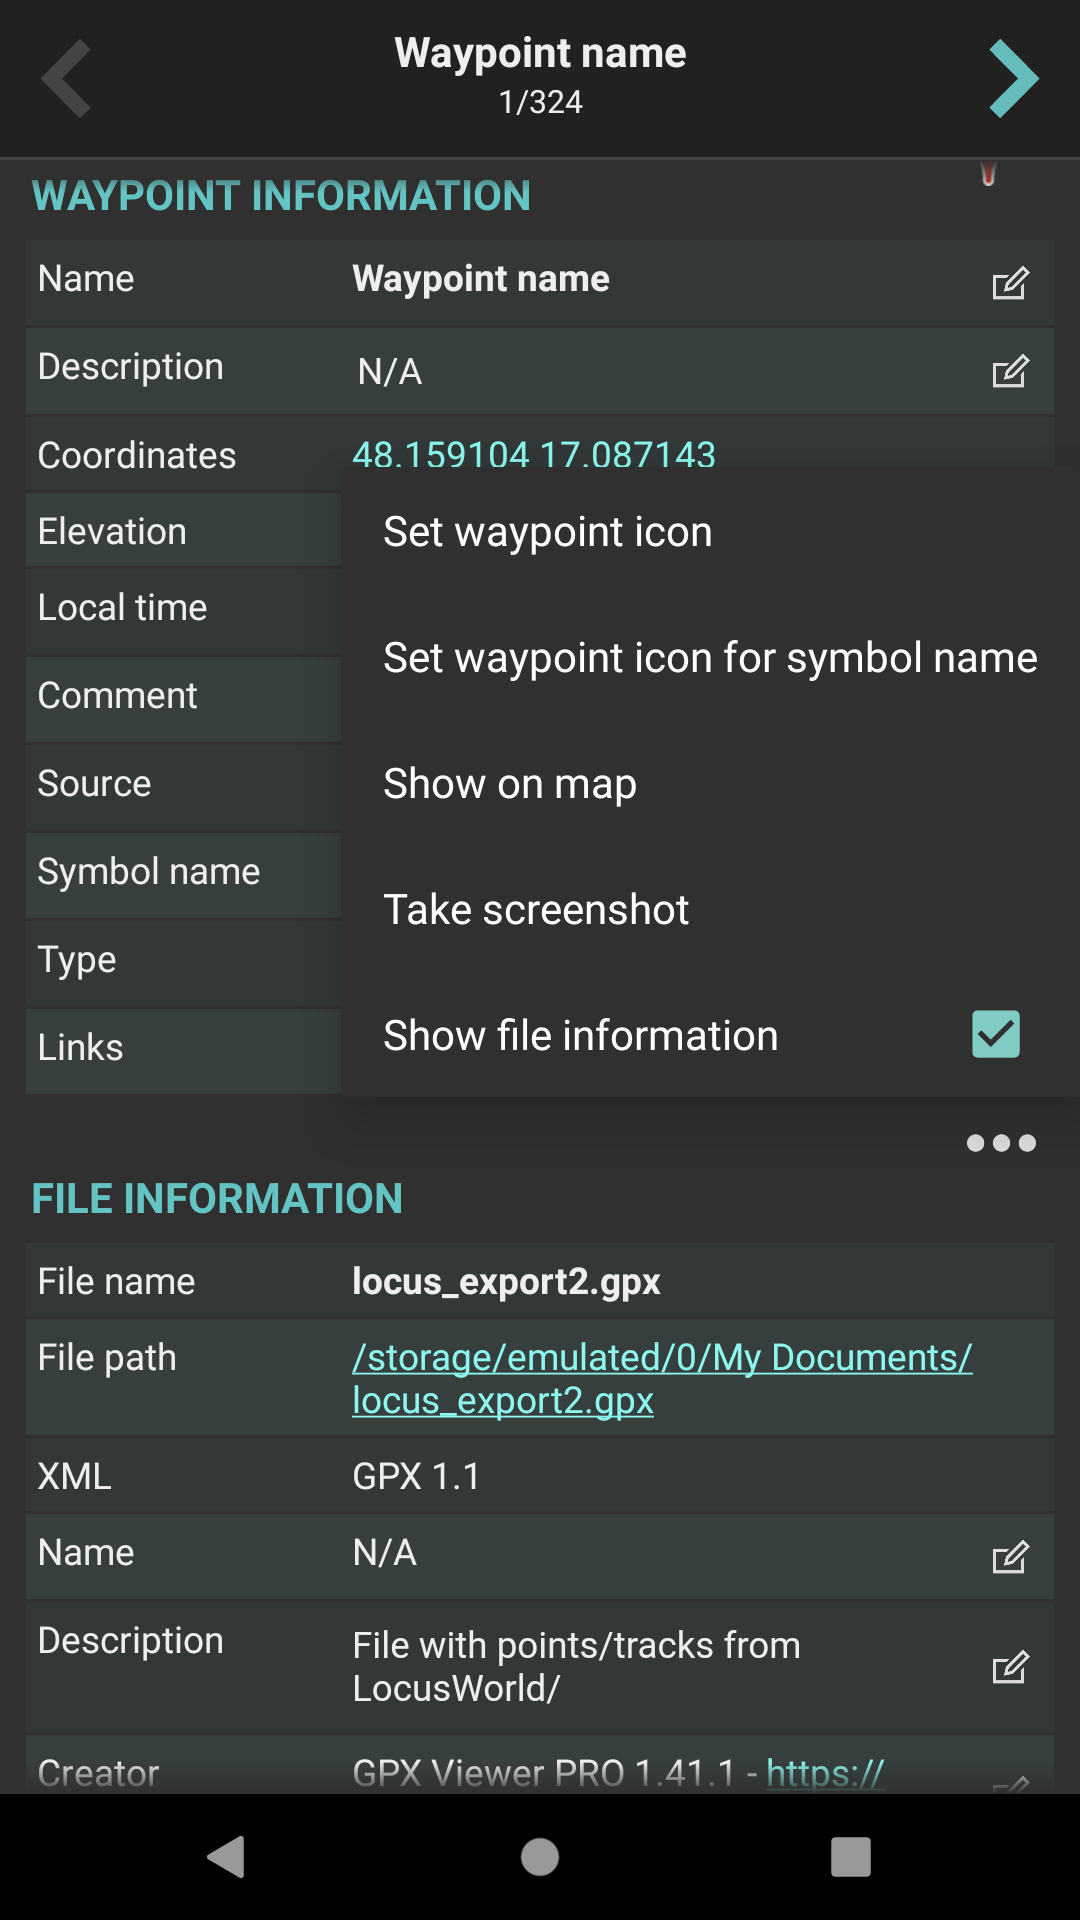Tap the coordinates 48.159104 17.087143 link
1080x1920 pixels.
(x=534, y=454)
